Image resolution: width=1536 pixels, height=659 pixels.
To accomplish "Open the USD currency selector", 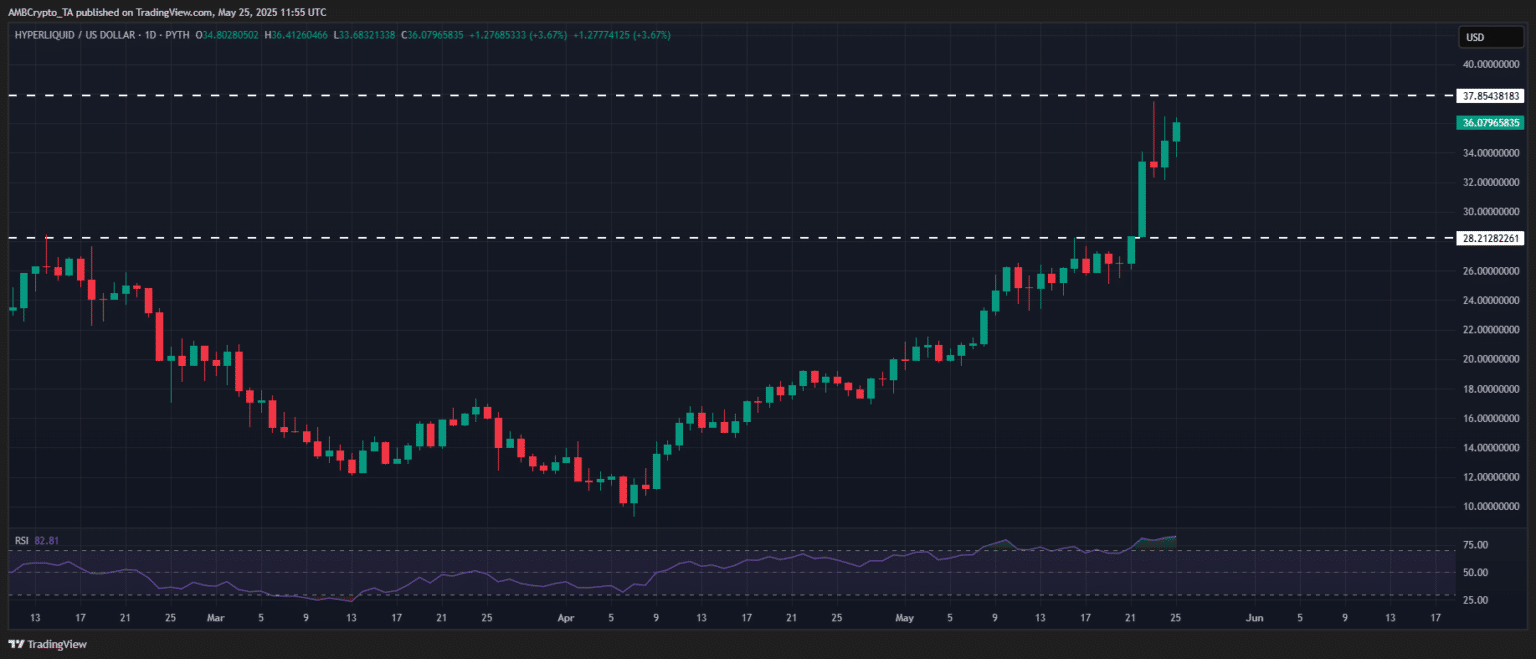I will [x=1474, y=38].
